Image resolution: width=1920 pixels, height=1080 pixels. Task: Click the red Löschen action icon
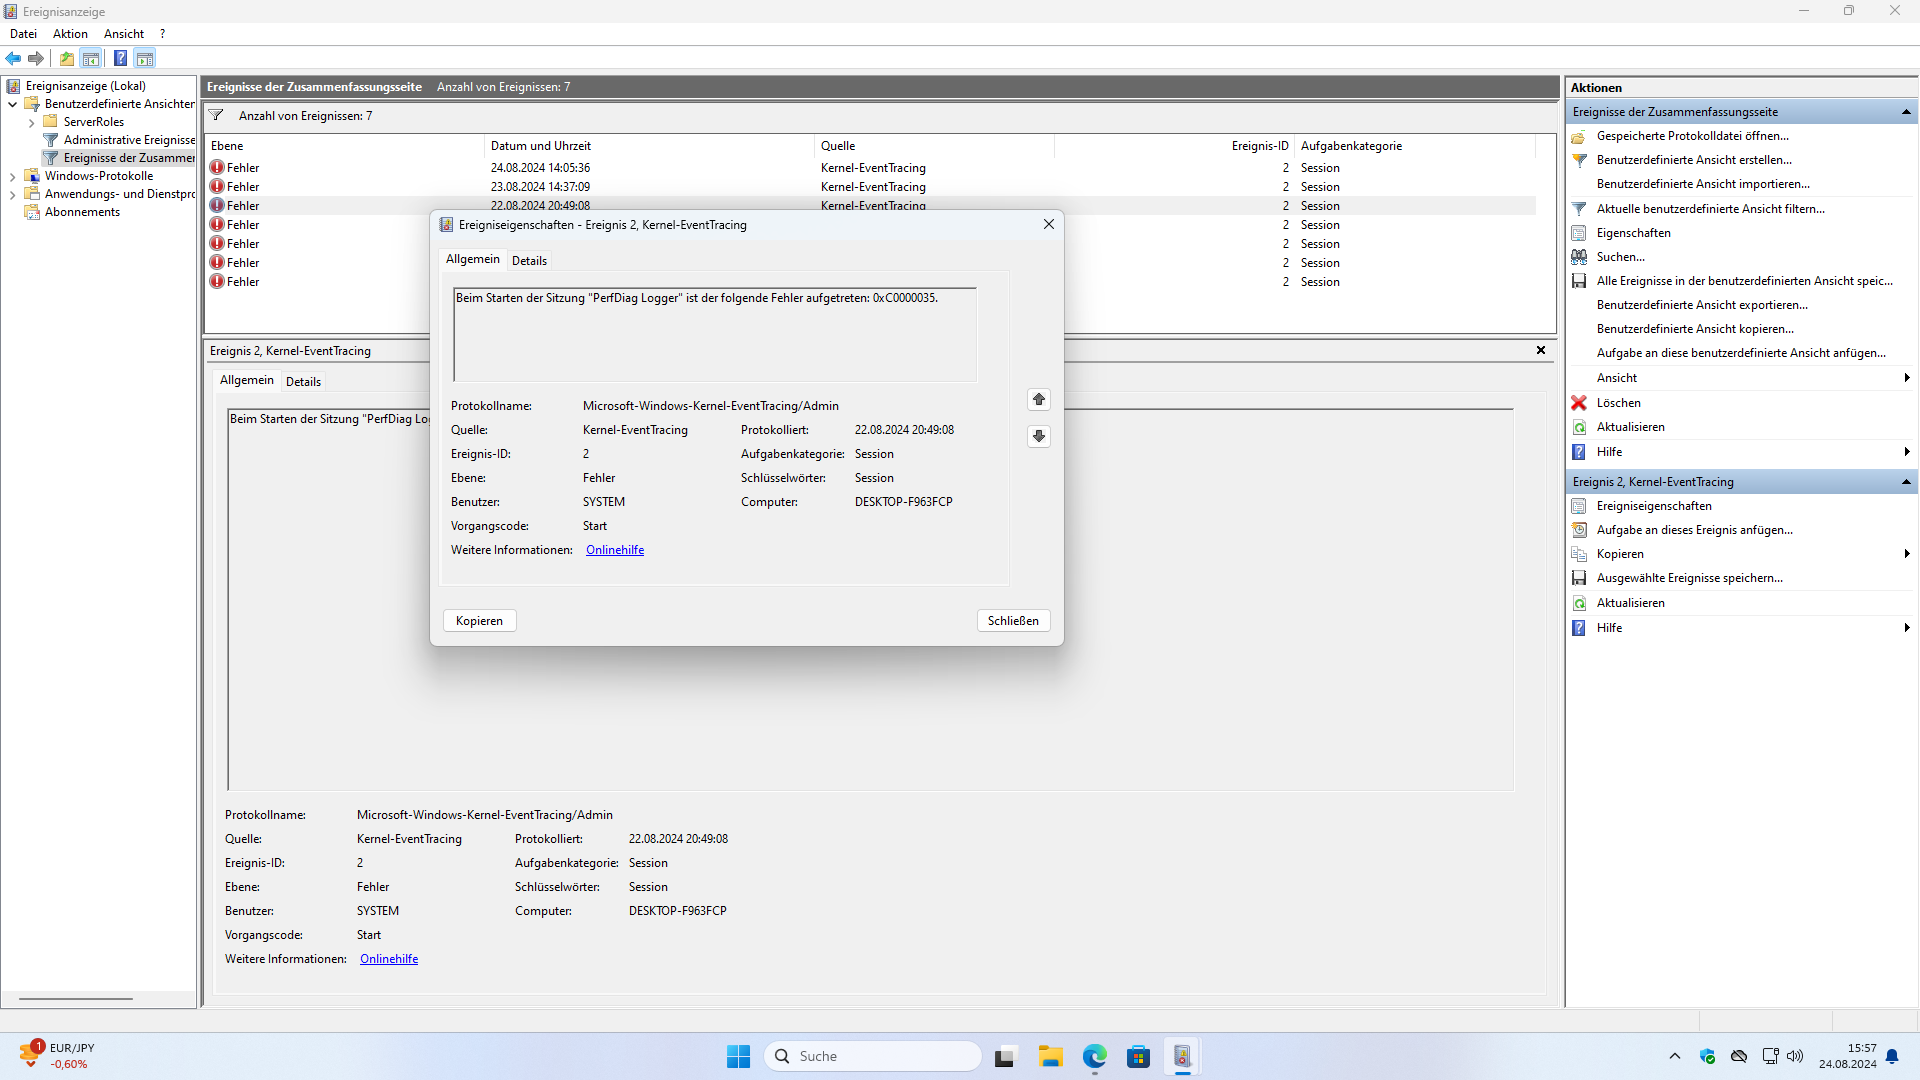coord(1579,403)
